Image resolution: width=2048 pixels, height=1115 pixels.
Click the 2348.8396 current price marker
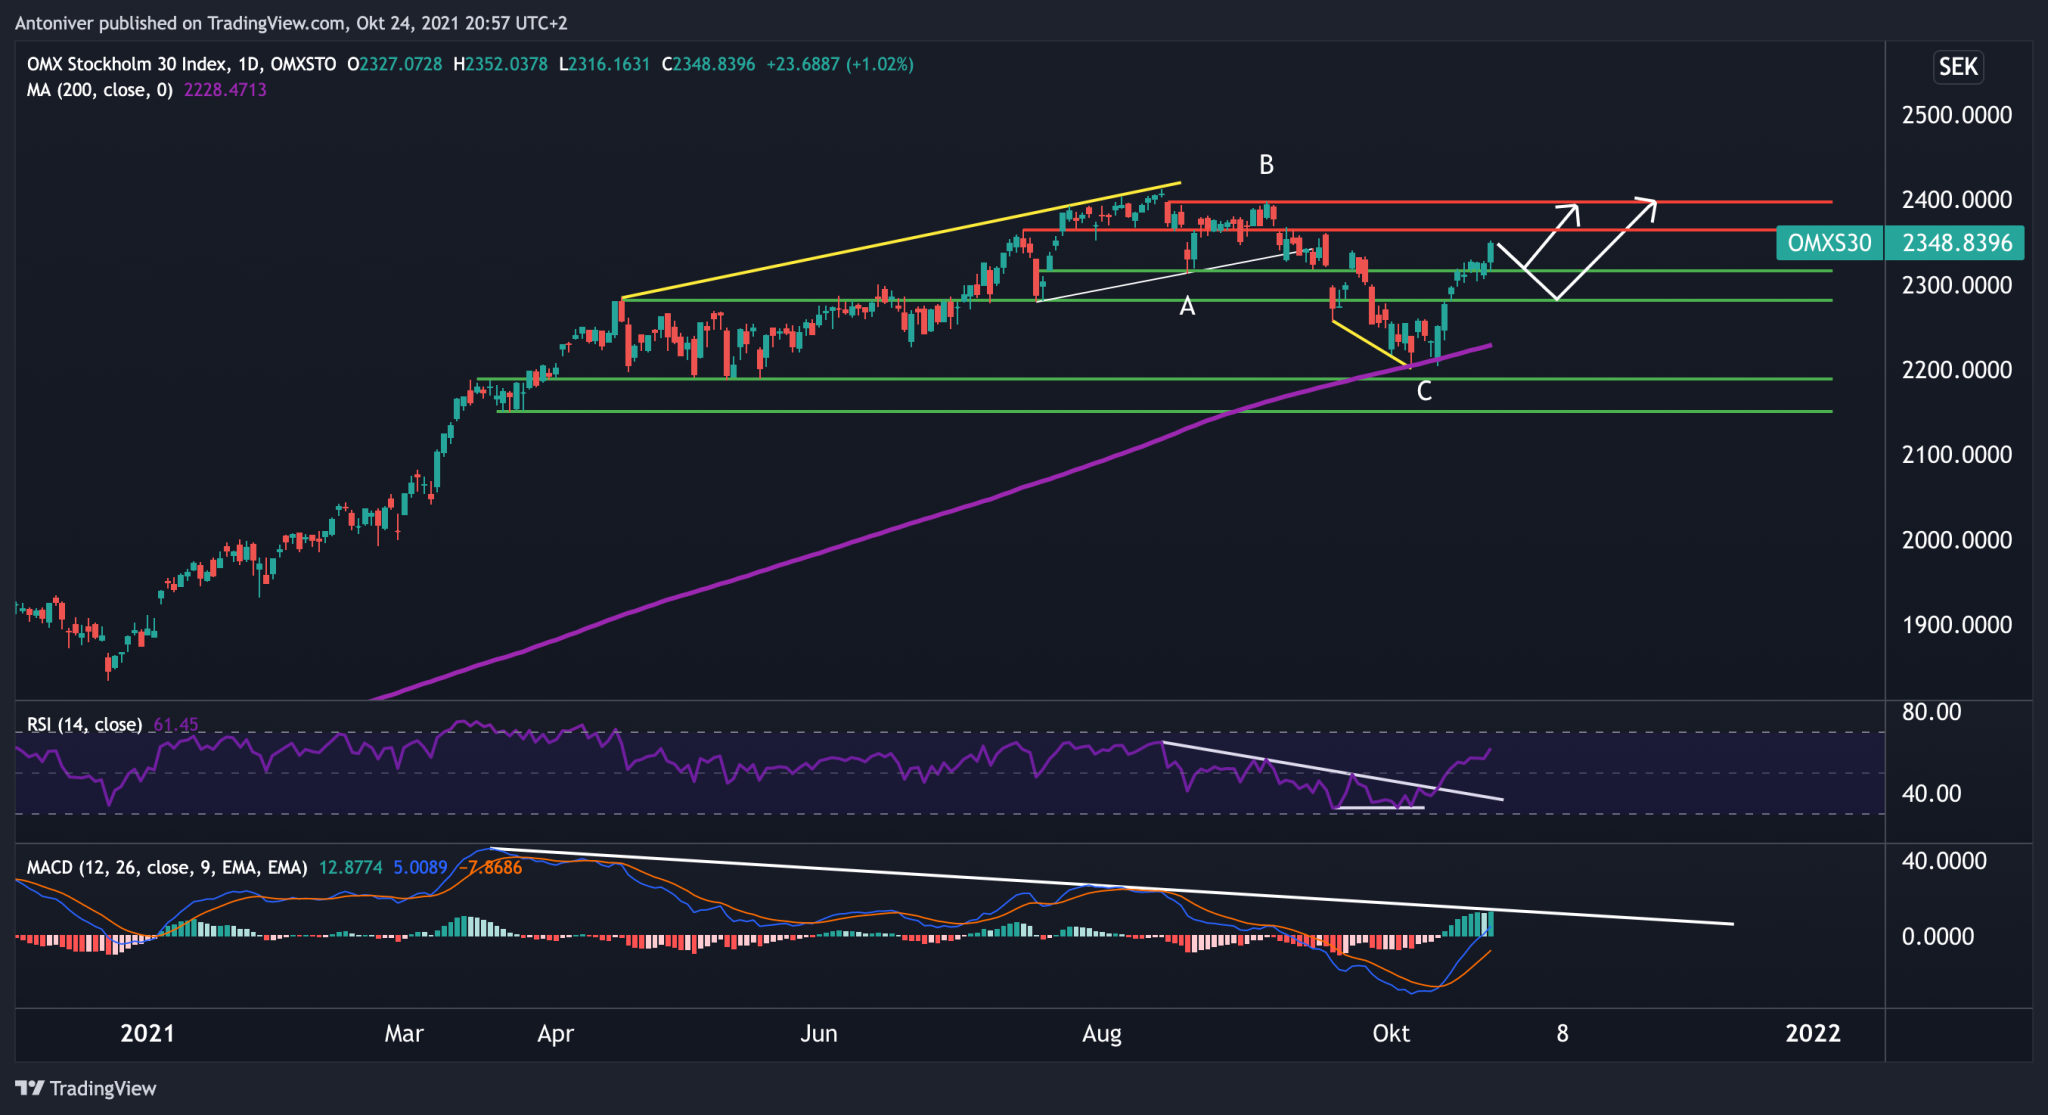(x=1956, y=243)
